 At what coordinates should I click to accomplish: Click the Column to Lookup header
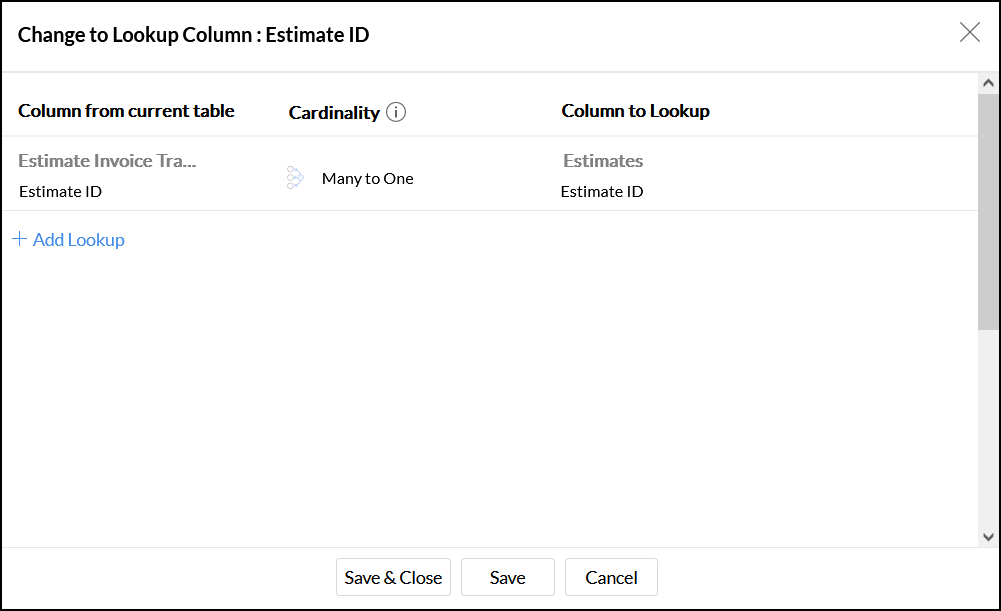click(635, 111)
